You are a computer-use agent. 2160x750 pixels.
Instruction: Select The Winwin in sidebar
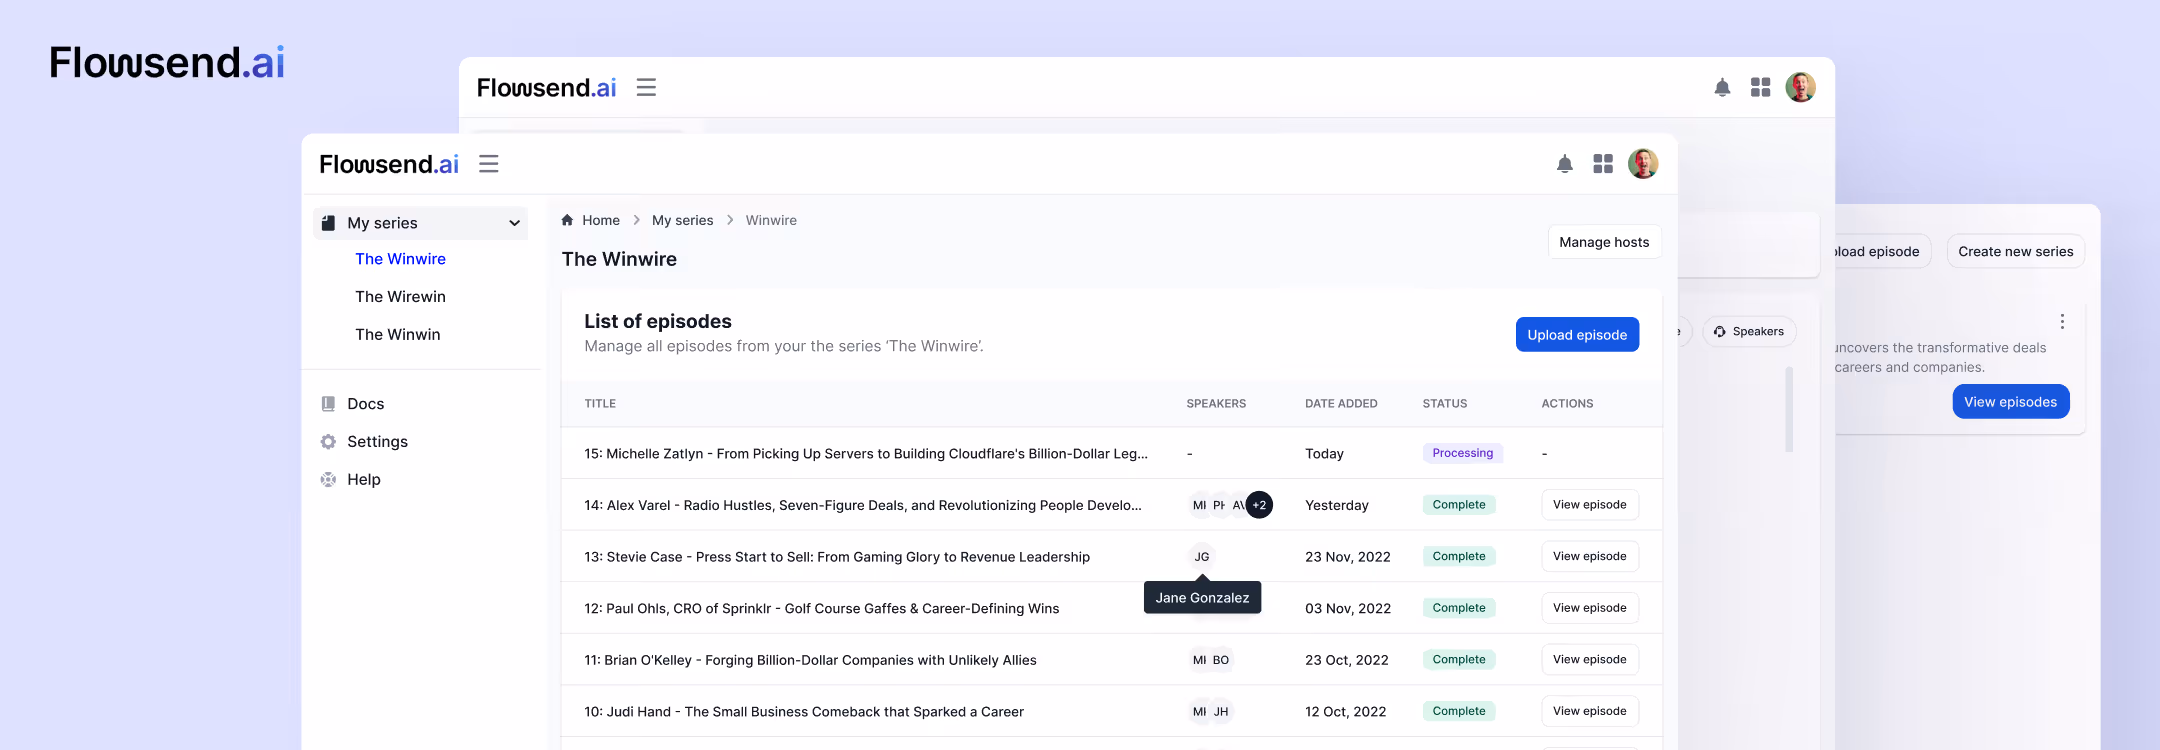pyautogui.click(x=397, y=335)
